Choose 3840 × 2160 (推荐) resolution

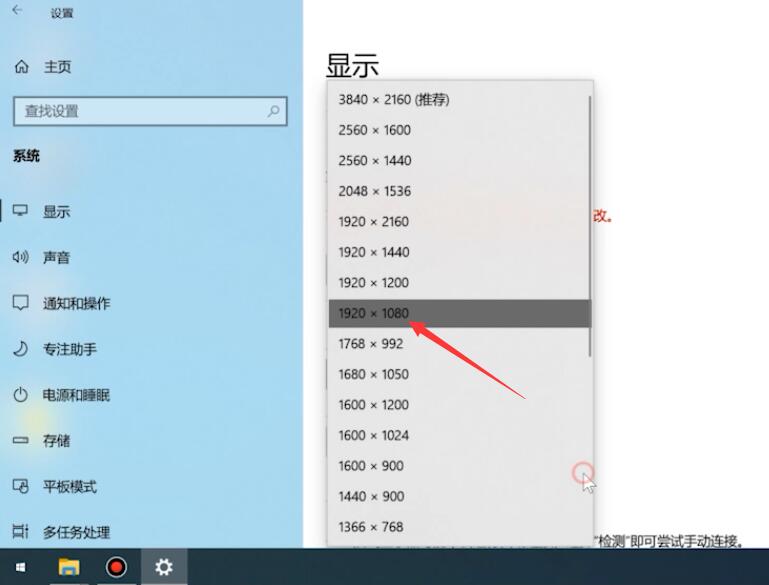460,100
